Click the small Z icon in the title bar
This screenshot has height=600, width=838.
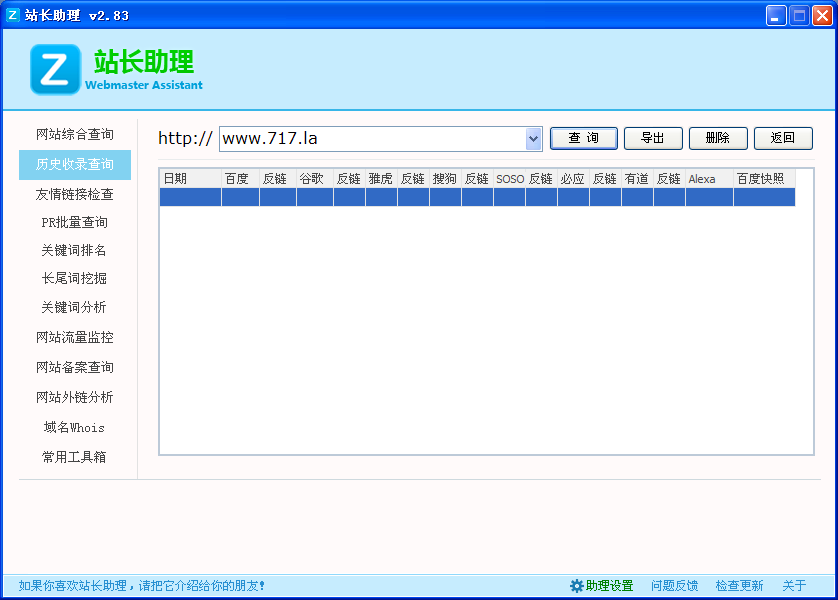pyautogui.click(x=12, y=15)
